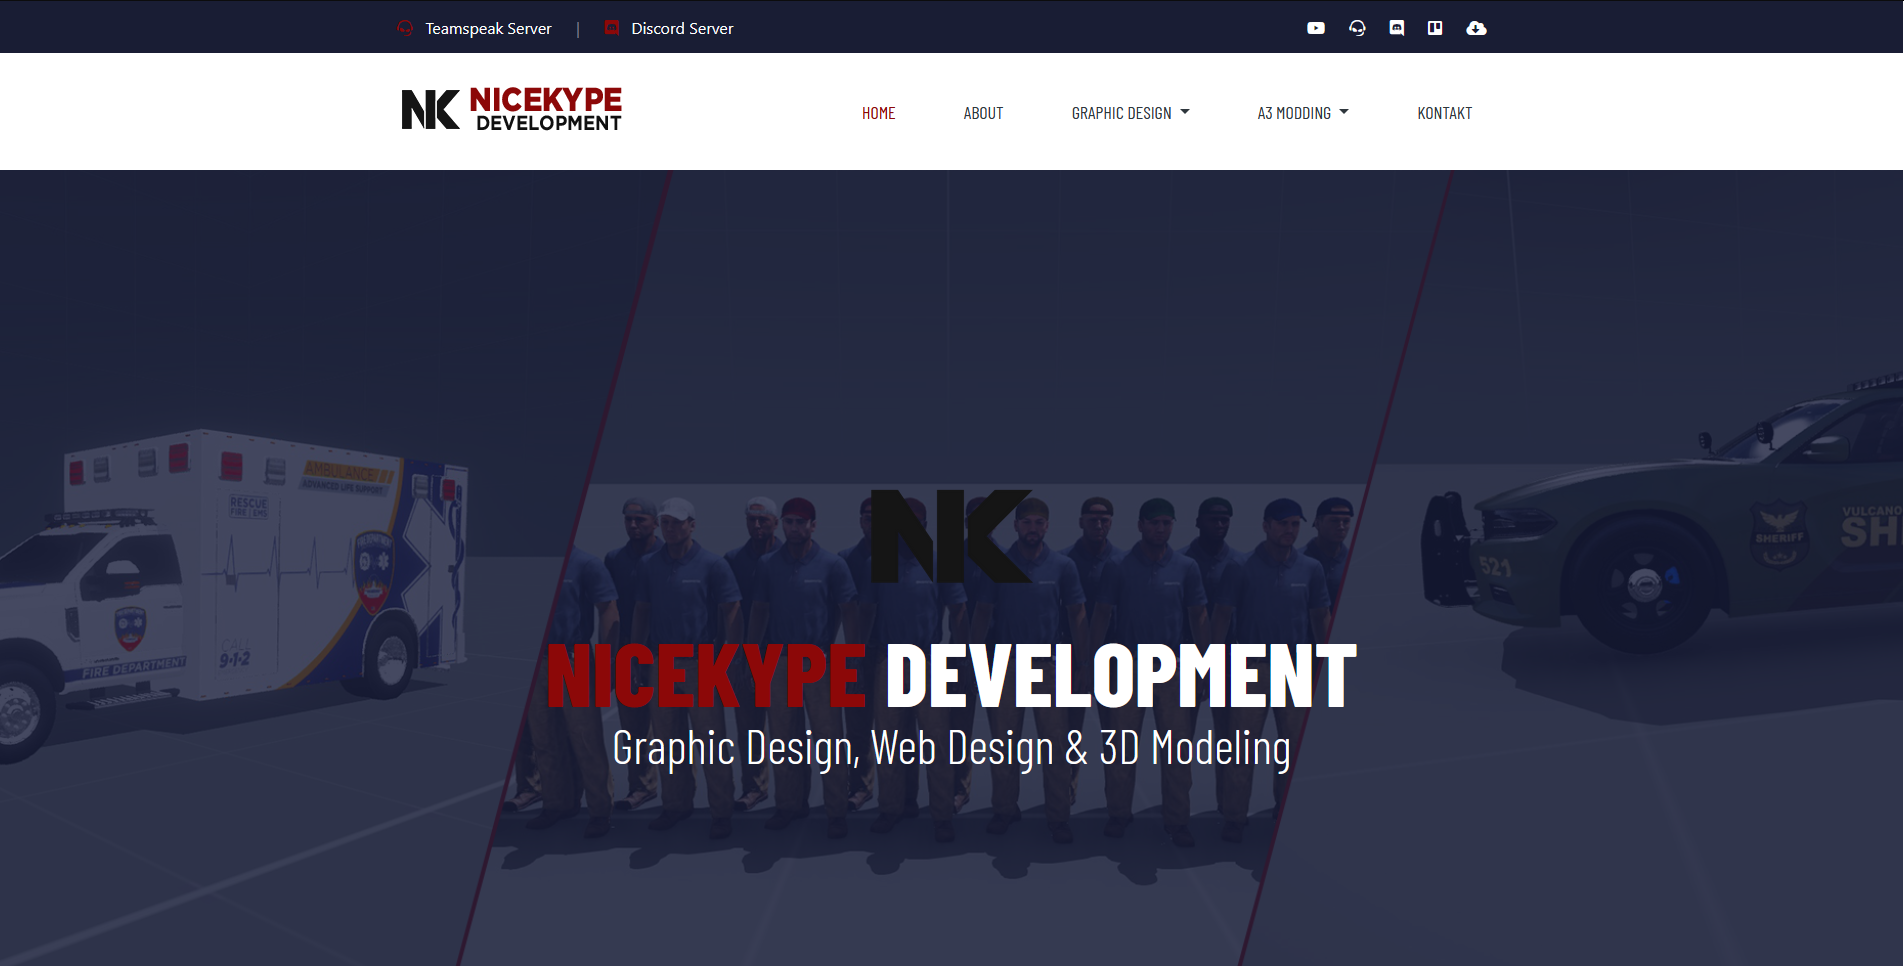The width and height of the screenshot is (1904, 966).
Task: Open the YouTube icon in top bar
Action: (x=1316, y=28)
